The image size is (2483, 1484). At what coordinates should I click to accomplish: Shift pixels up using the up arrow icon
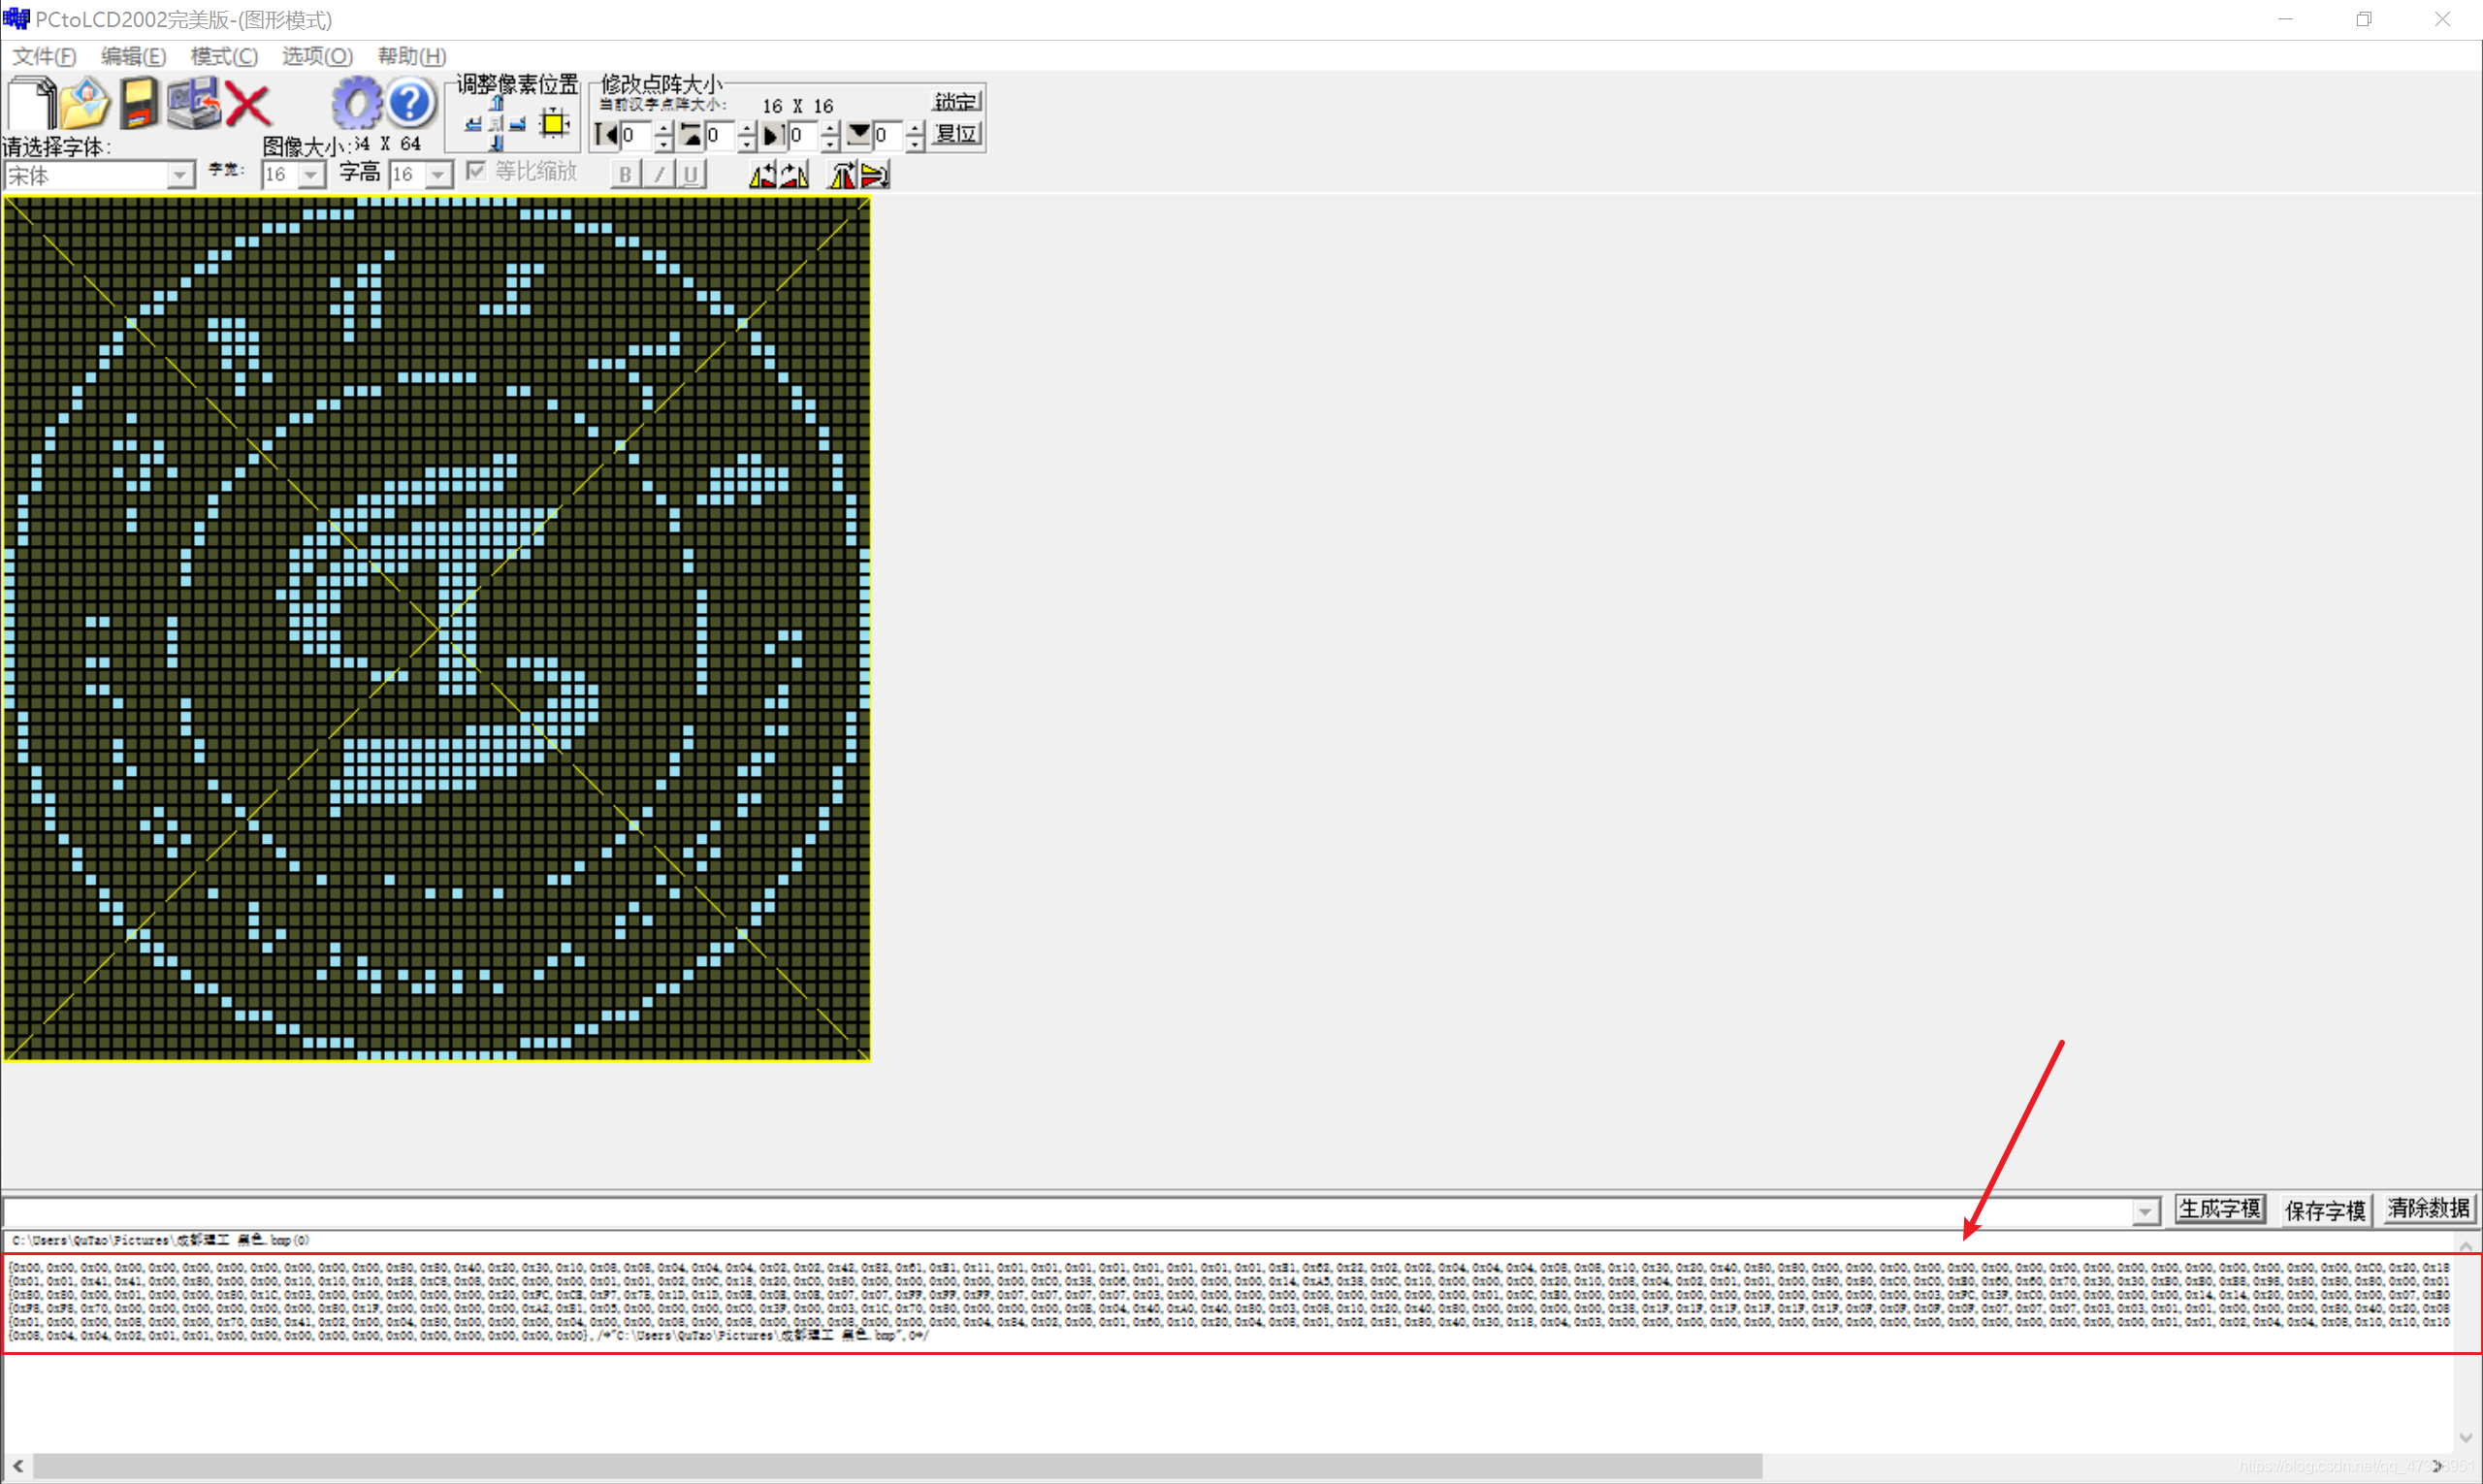(496, 103)
